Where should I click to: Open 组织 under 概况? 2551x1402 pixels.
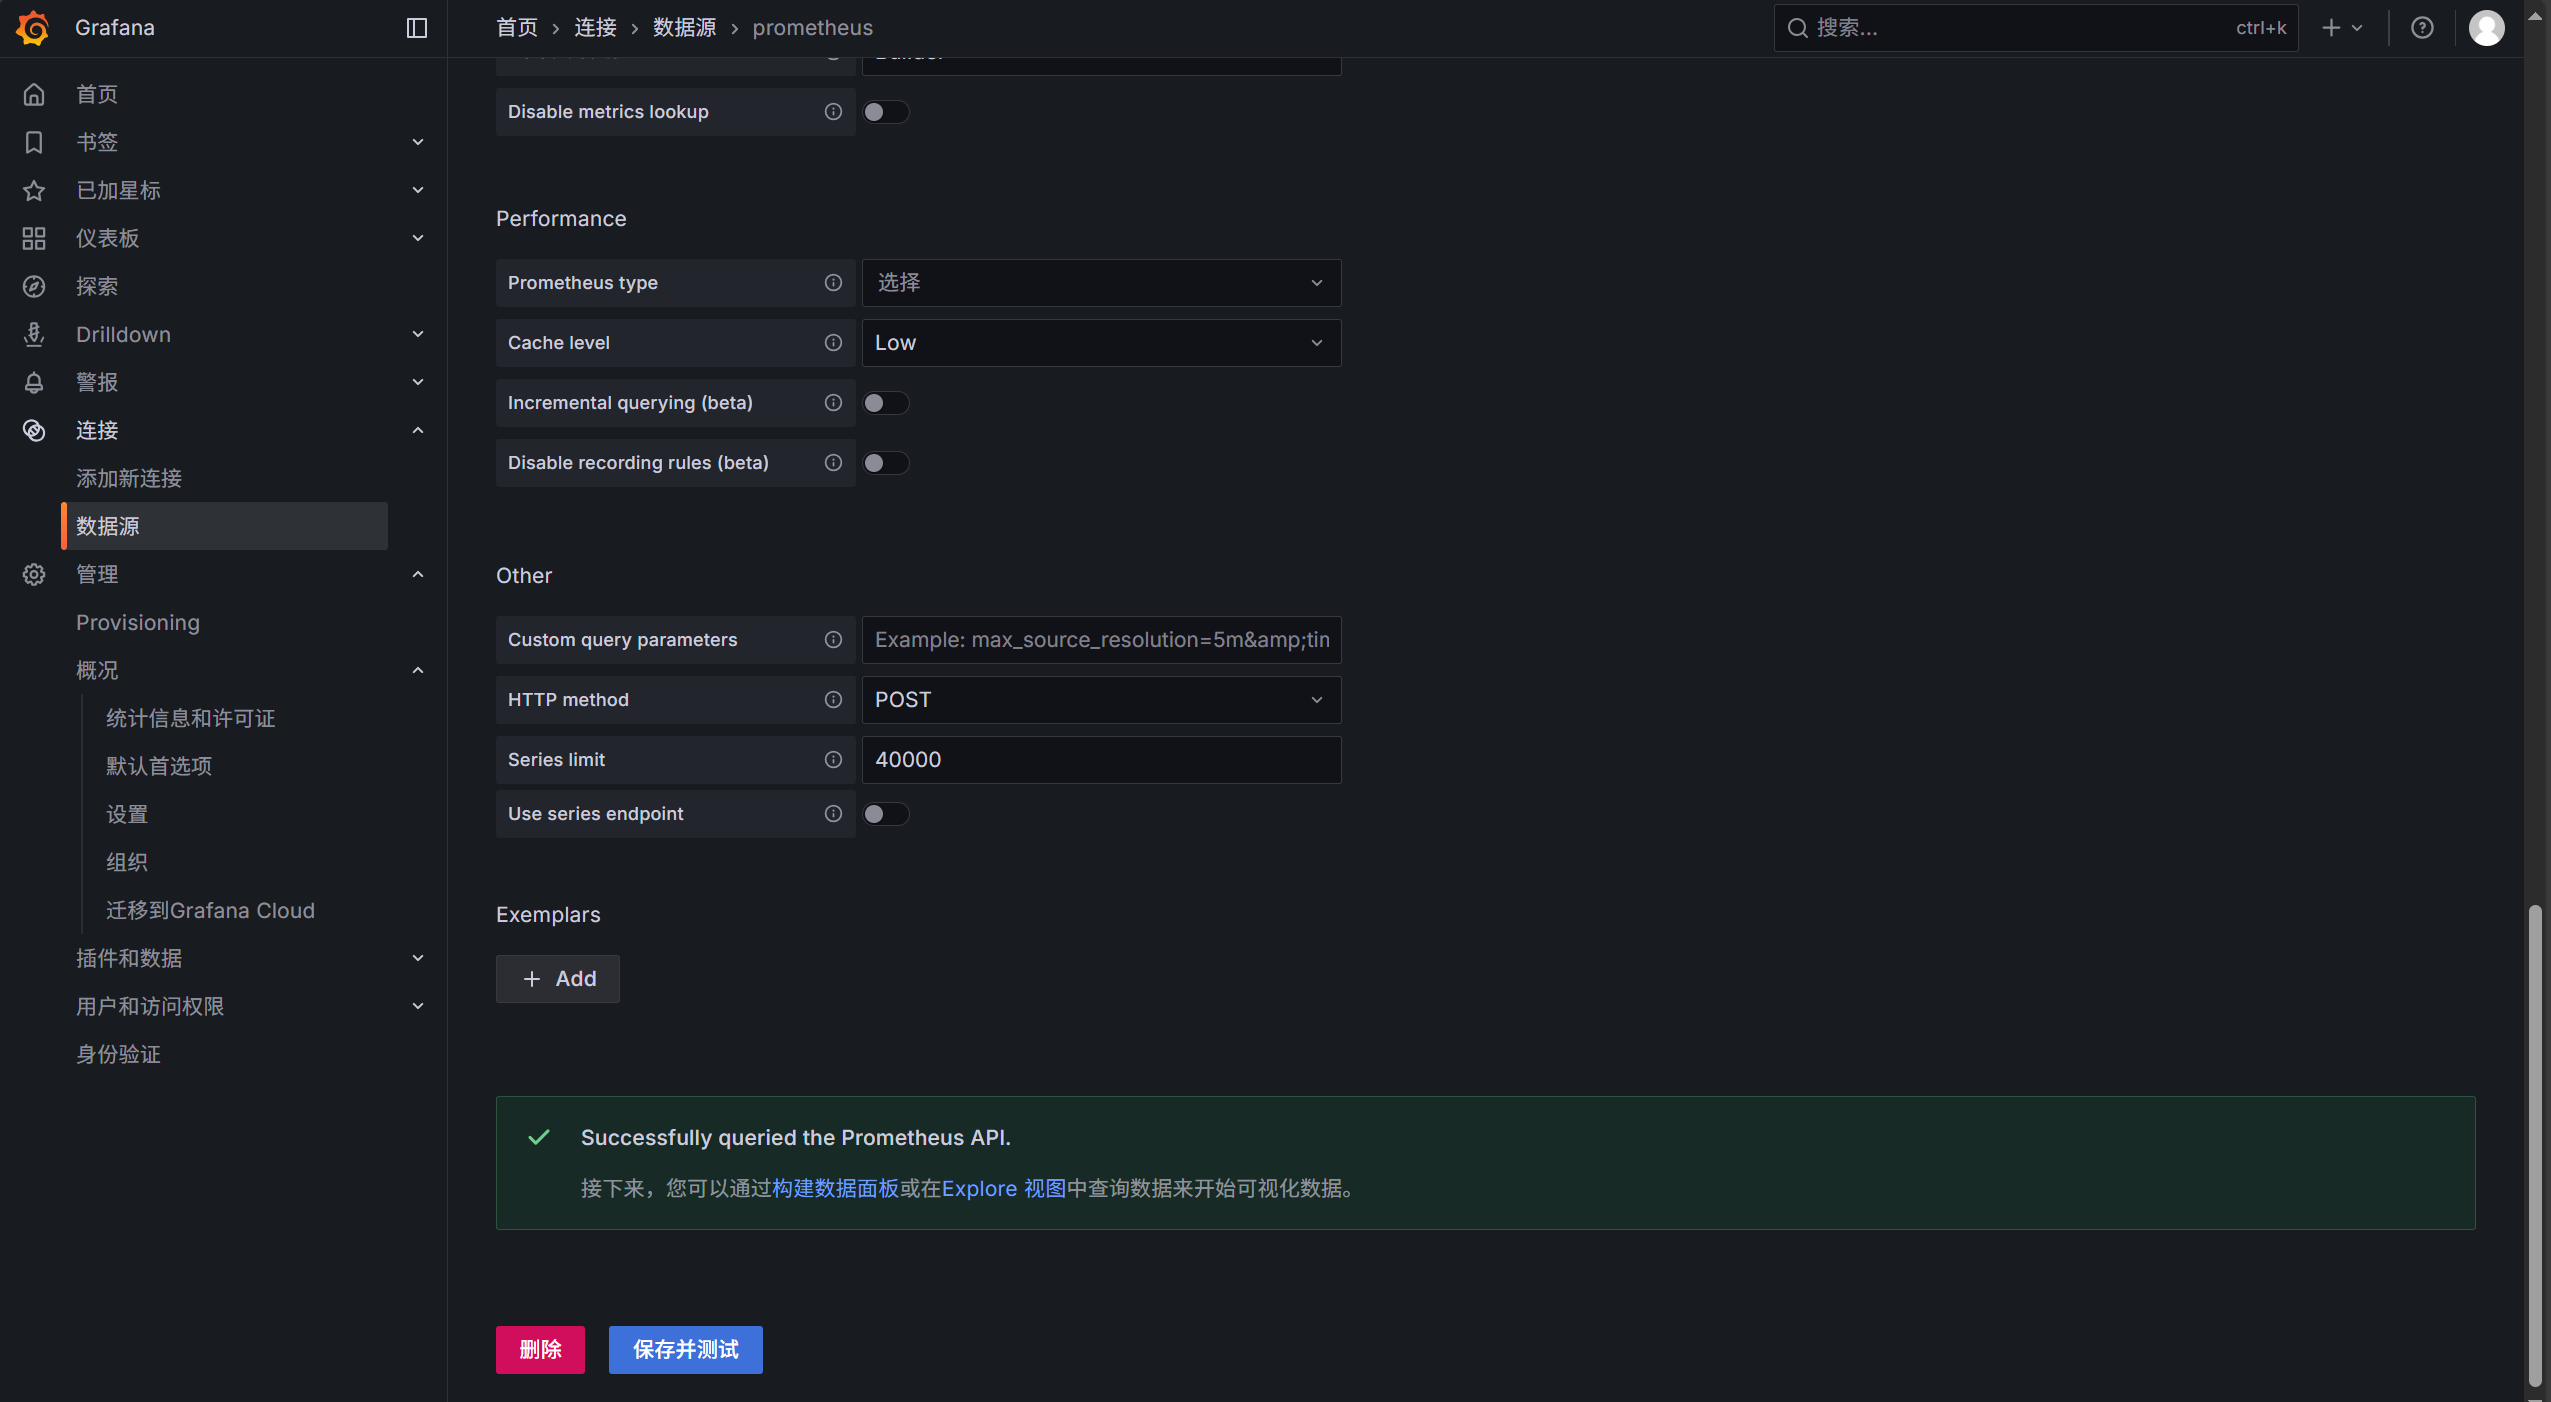coord(127,862)
